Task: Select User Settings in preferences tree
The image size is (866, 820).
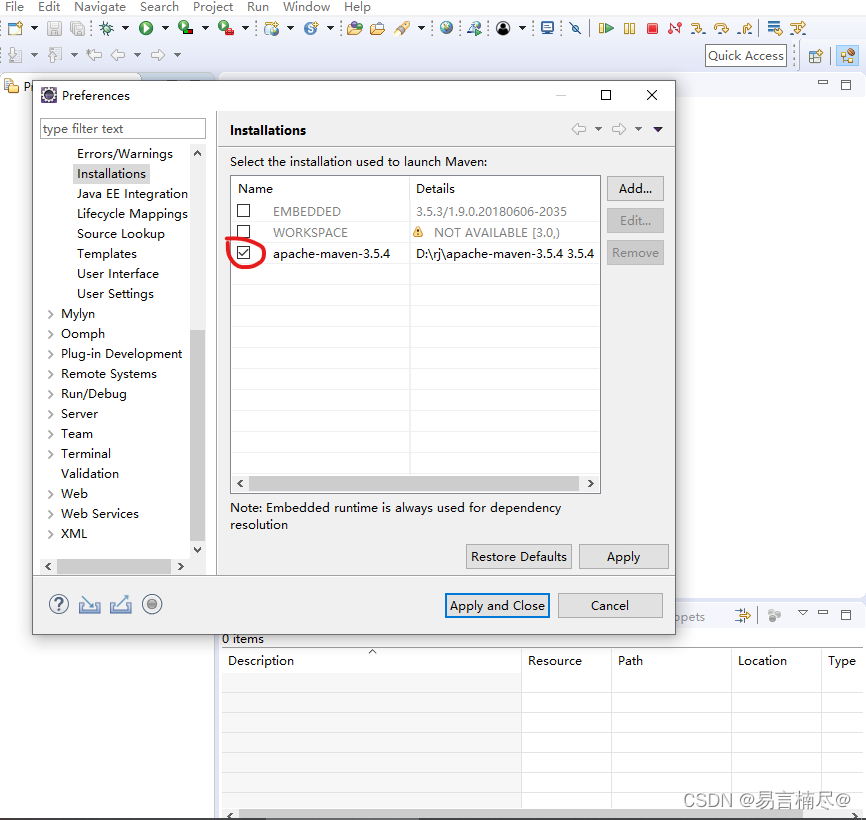Action: pyautogui.click(x=115, y=294)
